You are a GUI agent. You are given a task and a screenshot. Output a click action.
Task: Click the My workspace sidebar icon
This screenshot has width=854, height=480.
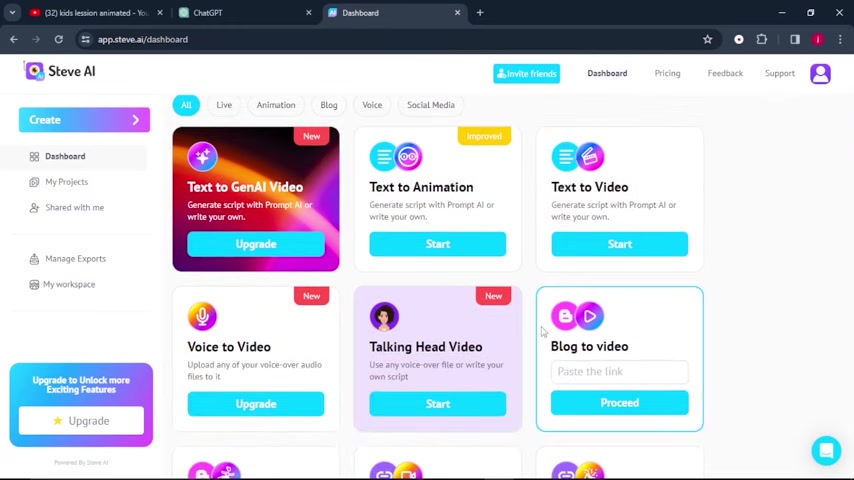point(34,284)
